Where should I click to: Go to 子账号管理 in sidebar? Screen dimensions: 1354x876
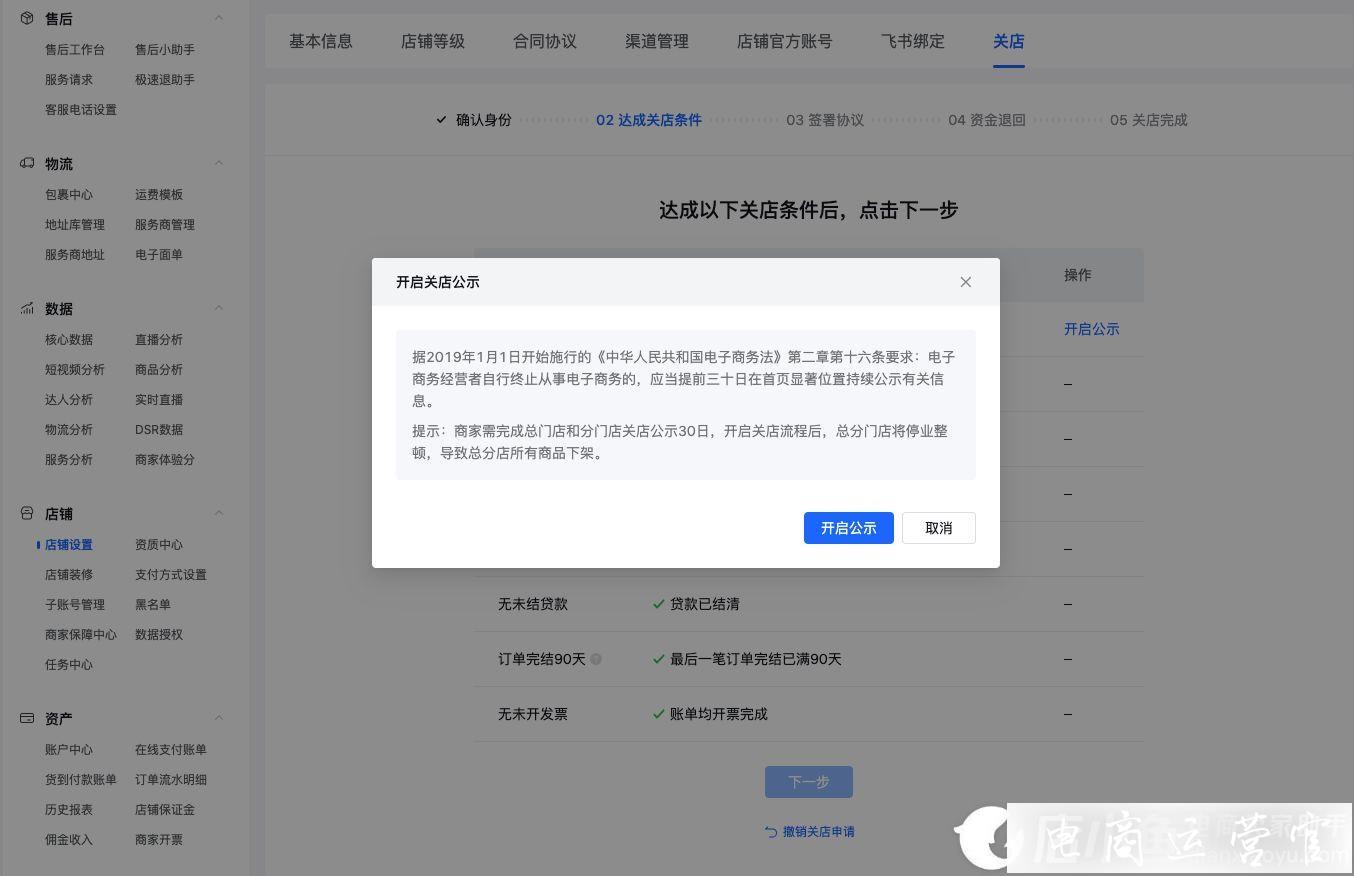coord(75,604)
